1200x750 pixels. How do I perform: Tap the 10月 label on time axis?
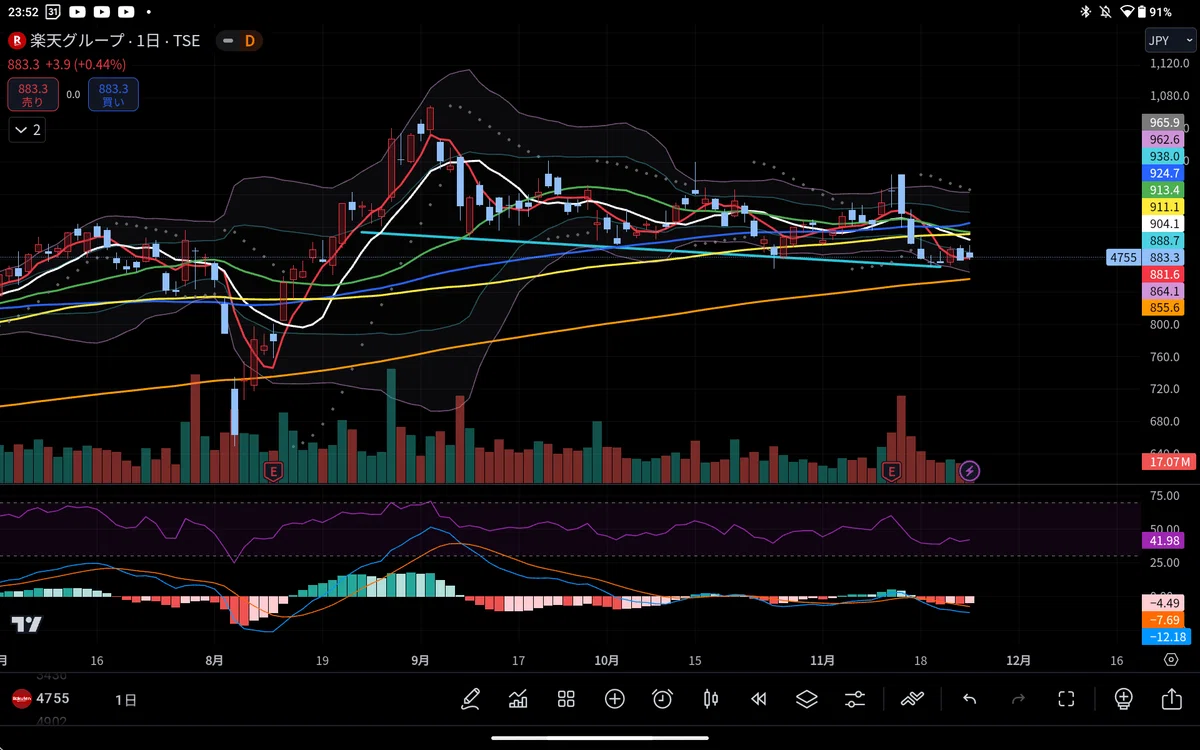coord(606,661)
